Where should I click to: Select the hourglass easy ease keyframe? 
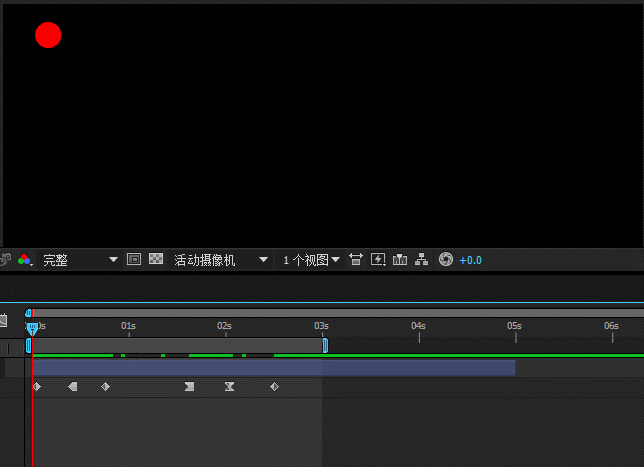coord(230,386)
